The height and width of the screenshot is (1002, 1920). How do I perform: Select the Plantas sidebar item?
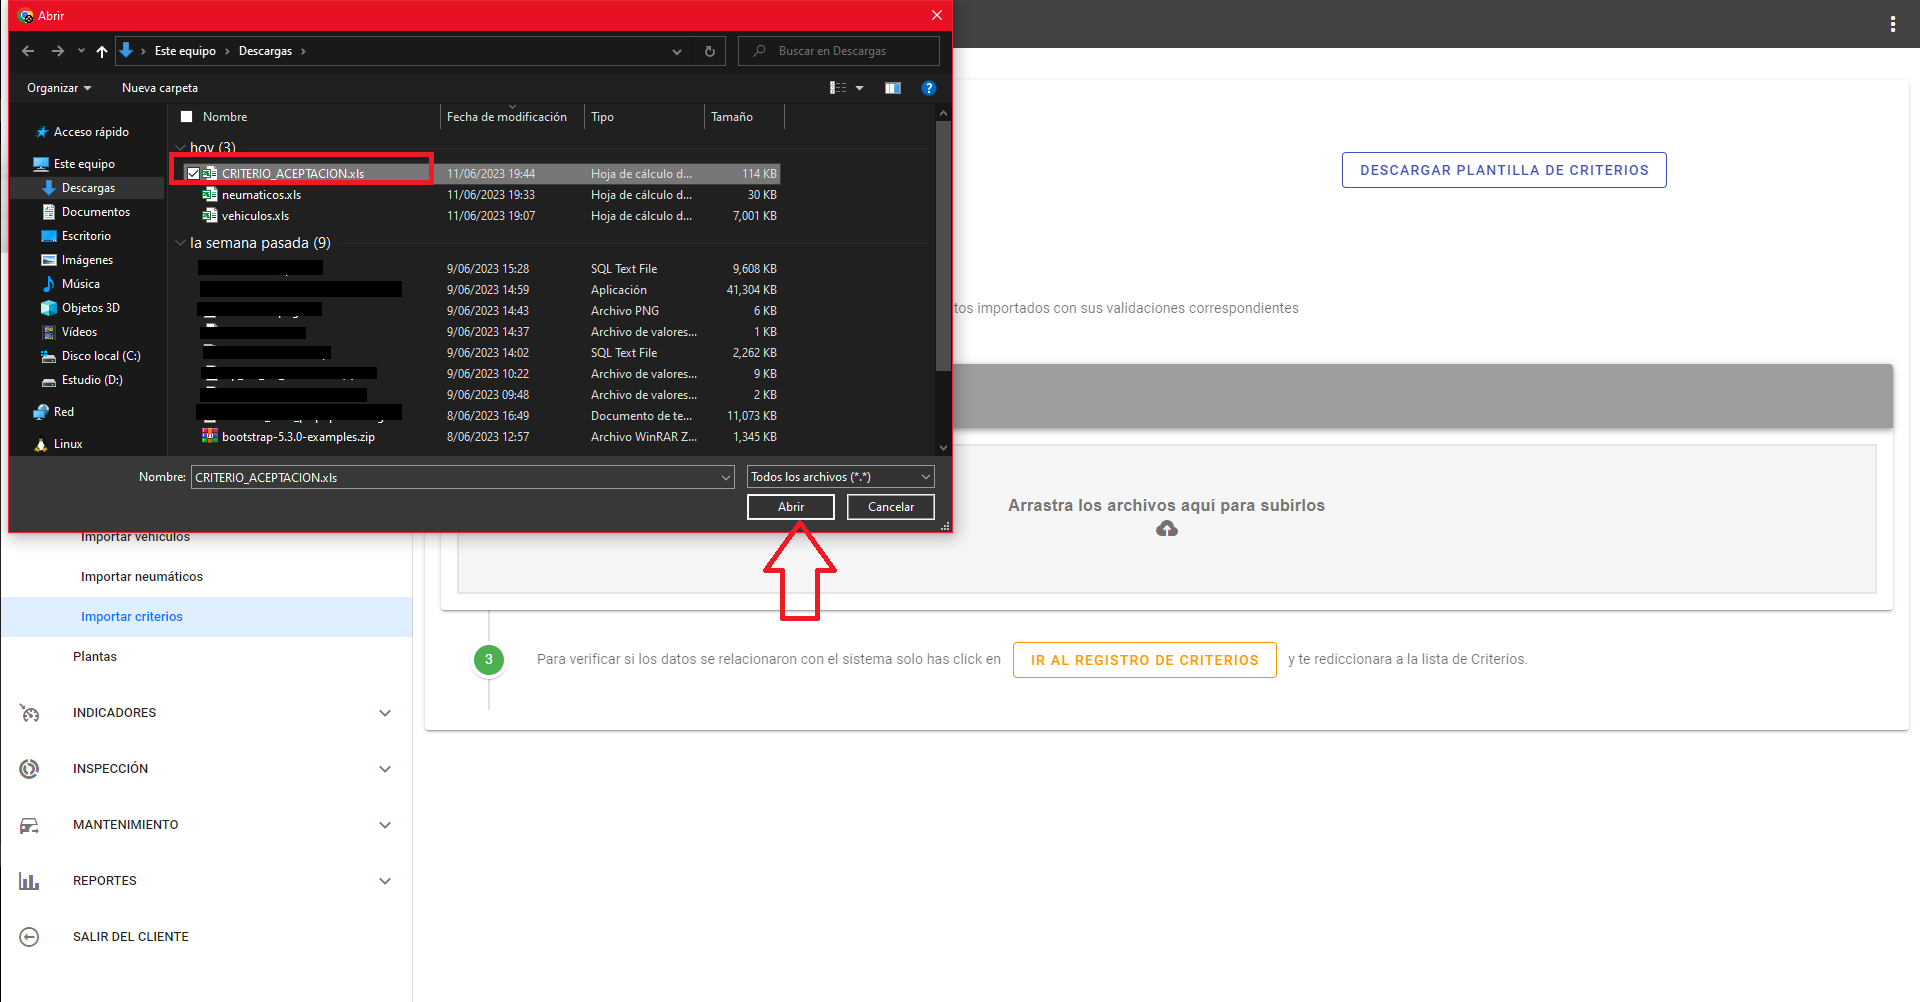tap(95, 657)
